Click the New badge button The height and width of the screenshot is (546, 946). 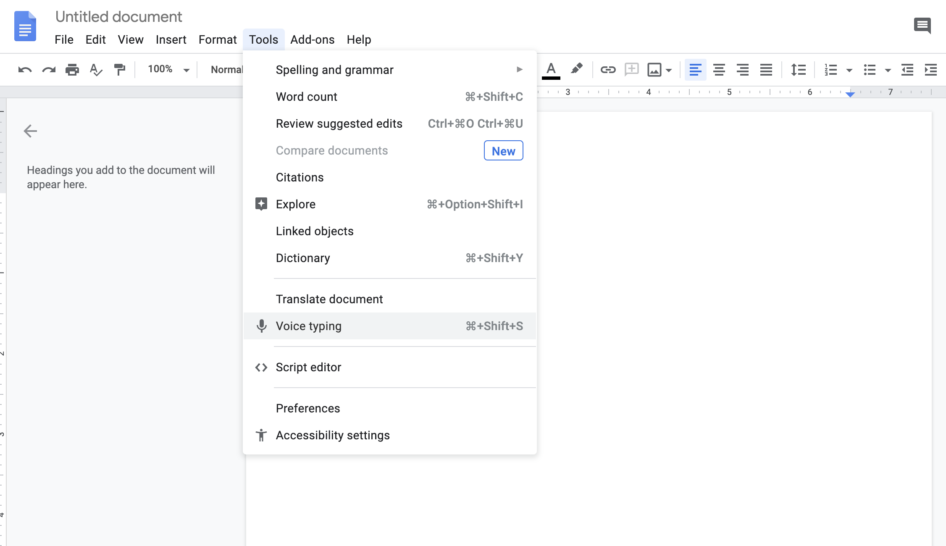[x=503, y=151]
